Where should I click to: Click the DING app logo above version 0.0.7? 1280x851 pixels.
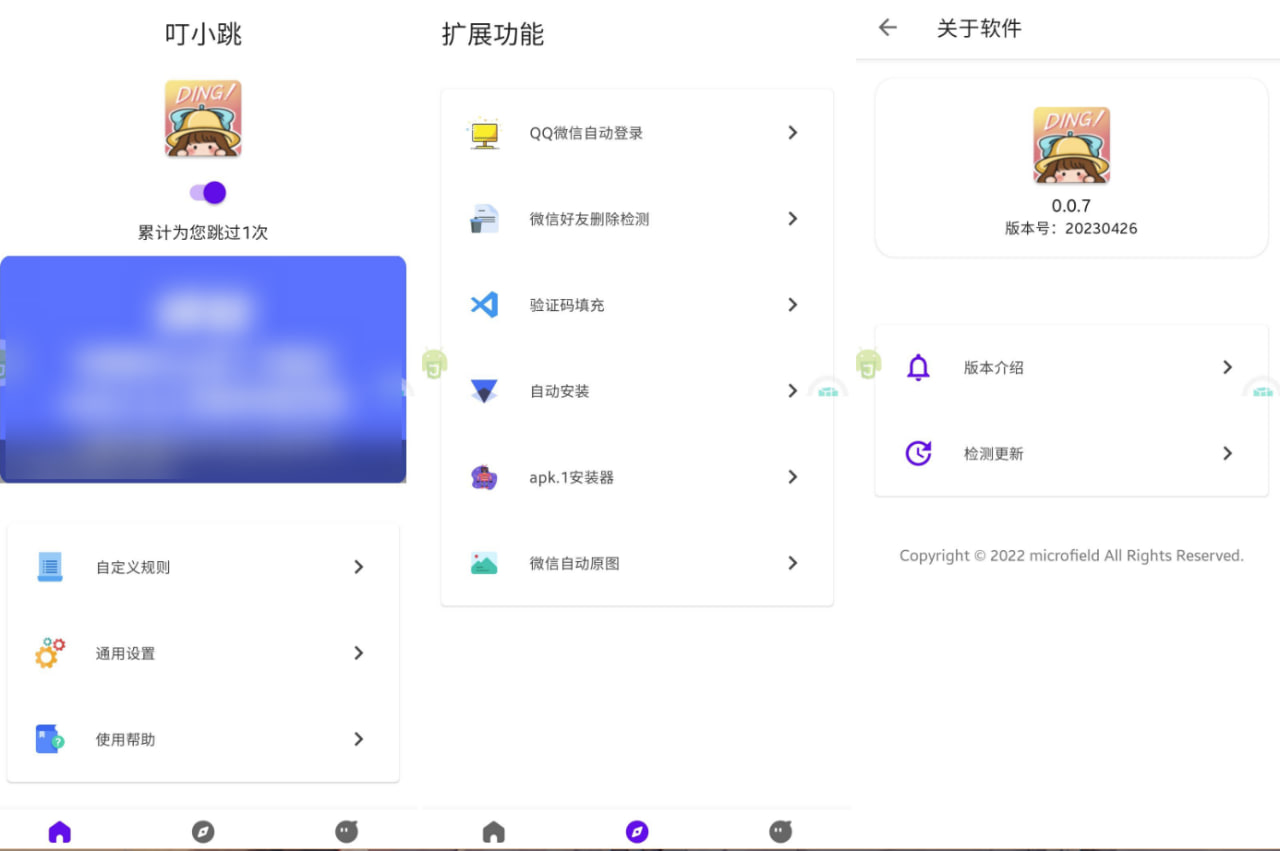tap(1071, 145)
